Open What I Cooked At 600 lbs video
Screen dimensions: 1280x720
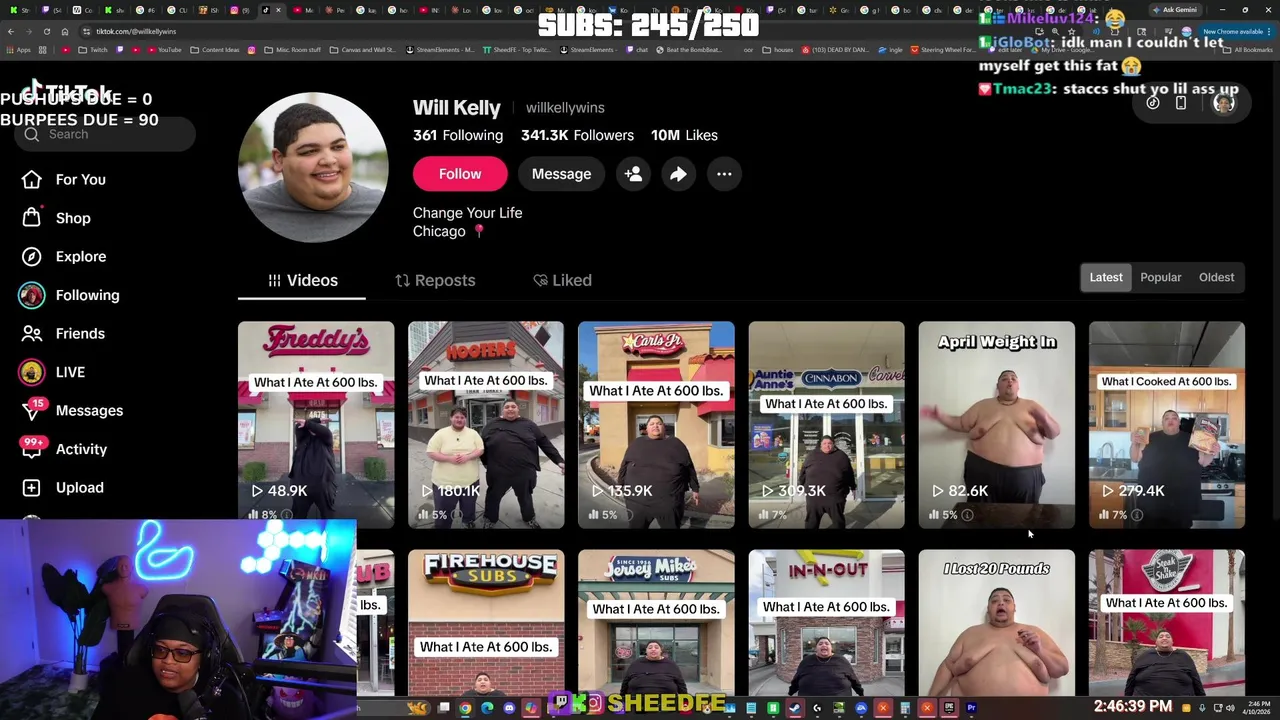[x=1167, y=424]
